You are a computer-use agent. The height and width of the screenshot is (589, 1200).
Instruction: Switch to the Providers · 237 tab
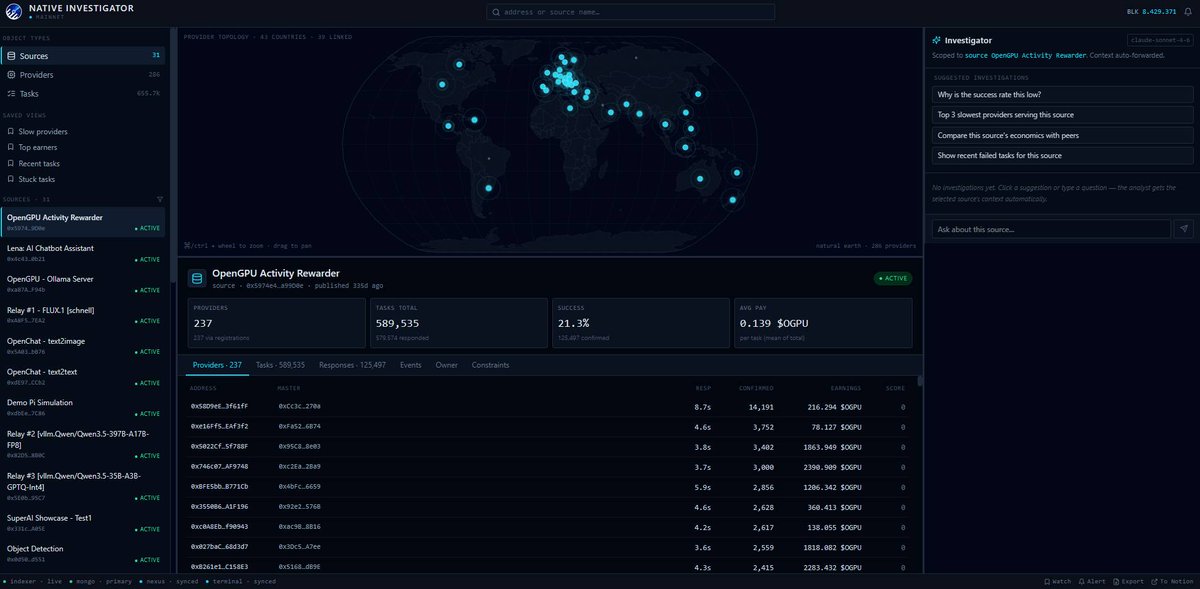coord(217,365)
